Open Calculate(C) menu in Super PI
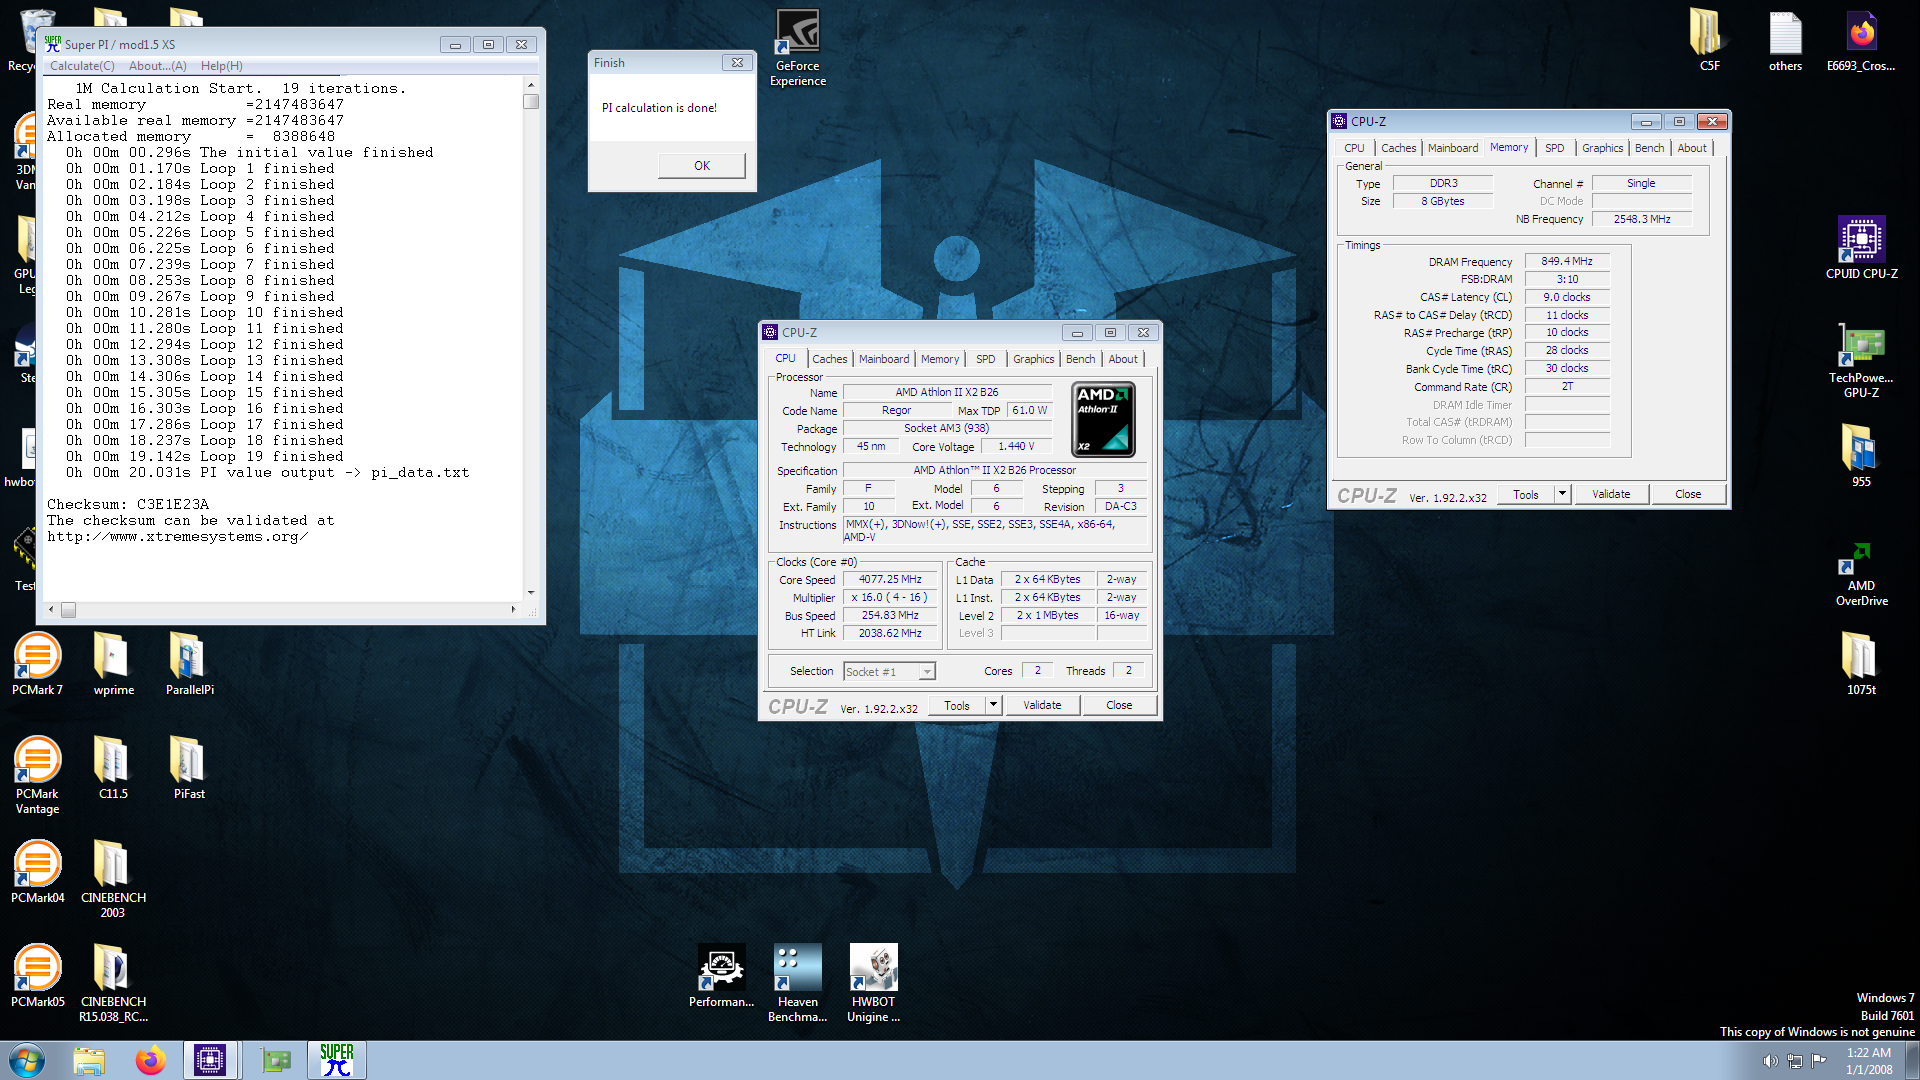1920x1080 pixels. 82,66
